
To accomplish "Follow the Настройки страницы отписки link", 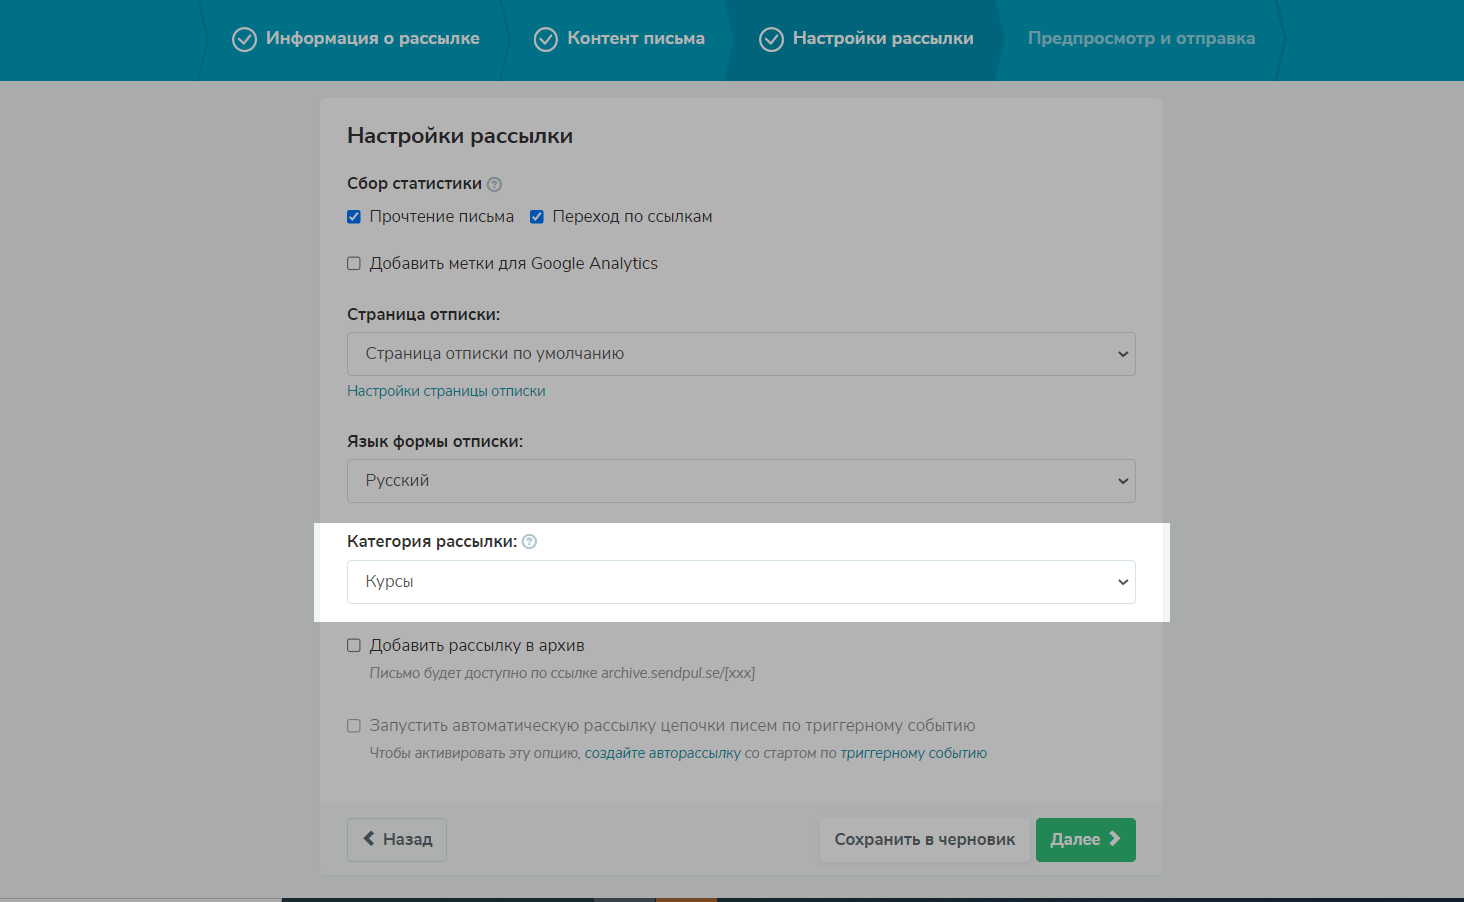I will click(446, 391).
